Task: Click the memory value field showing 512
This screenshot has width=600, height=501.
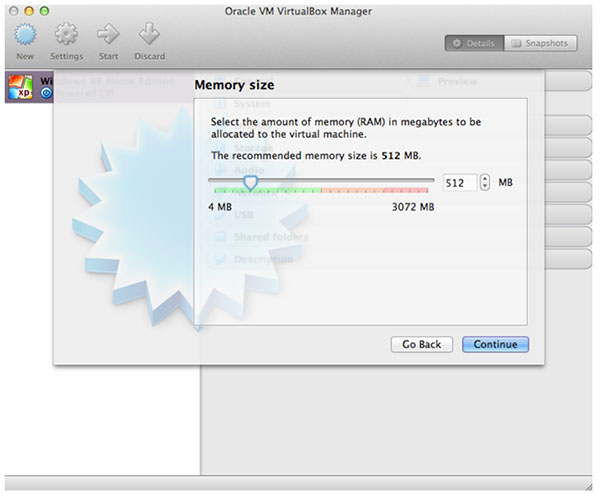Action: [460, 183]
